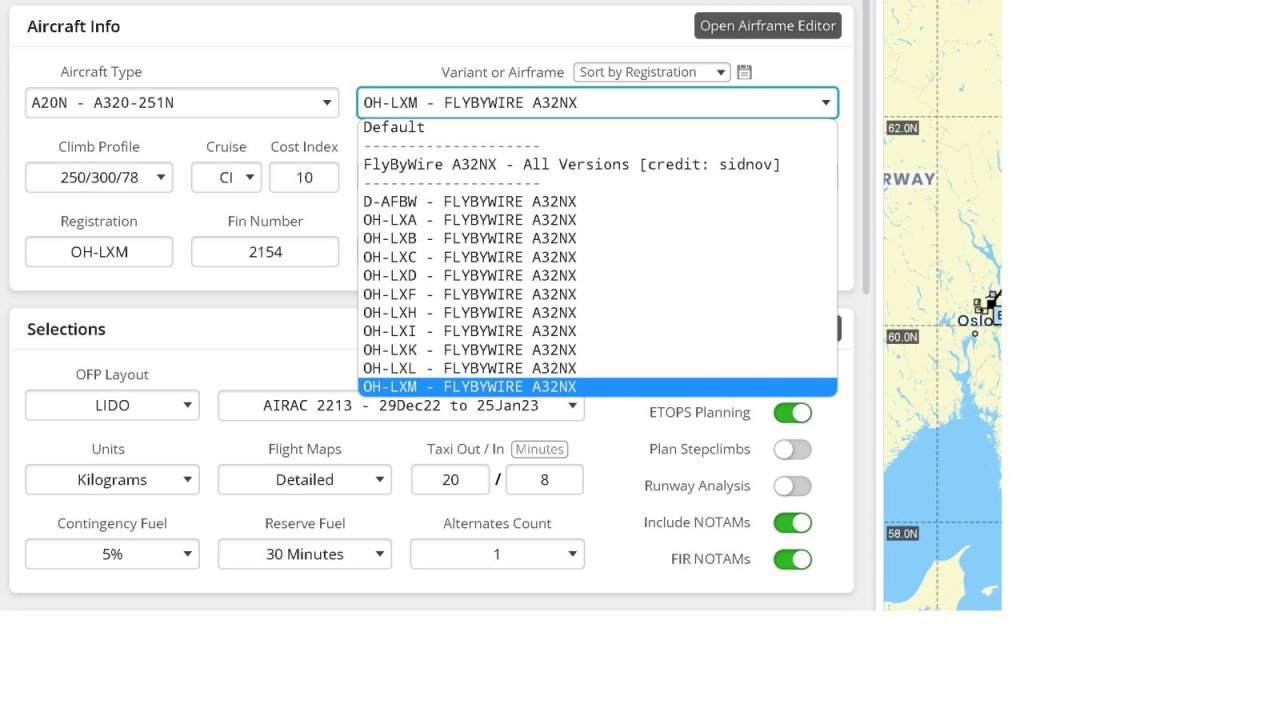This screenshot has width=1280, height=720.
Task: Choose OH-LXI - FLYBYWIRE A32NX airframe
Action: (598, 331)
